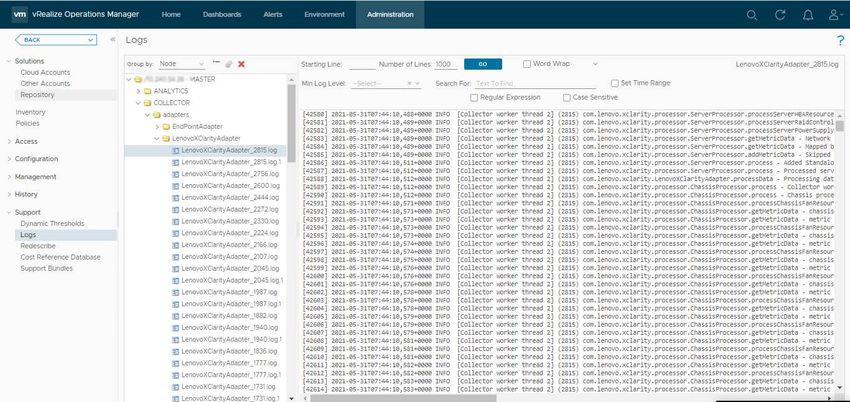The height and width of the screenshot is (402, 850).
Task: Collapse the COLLECTOR folder arrow
Action: click(x=138, y=102)
